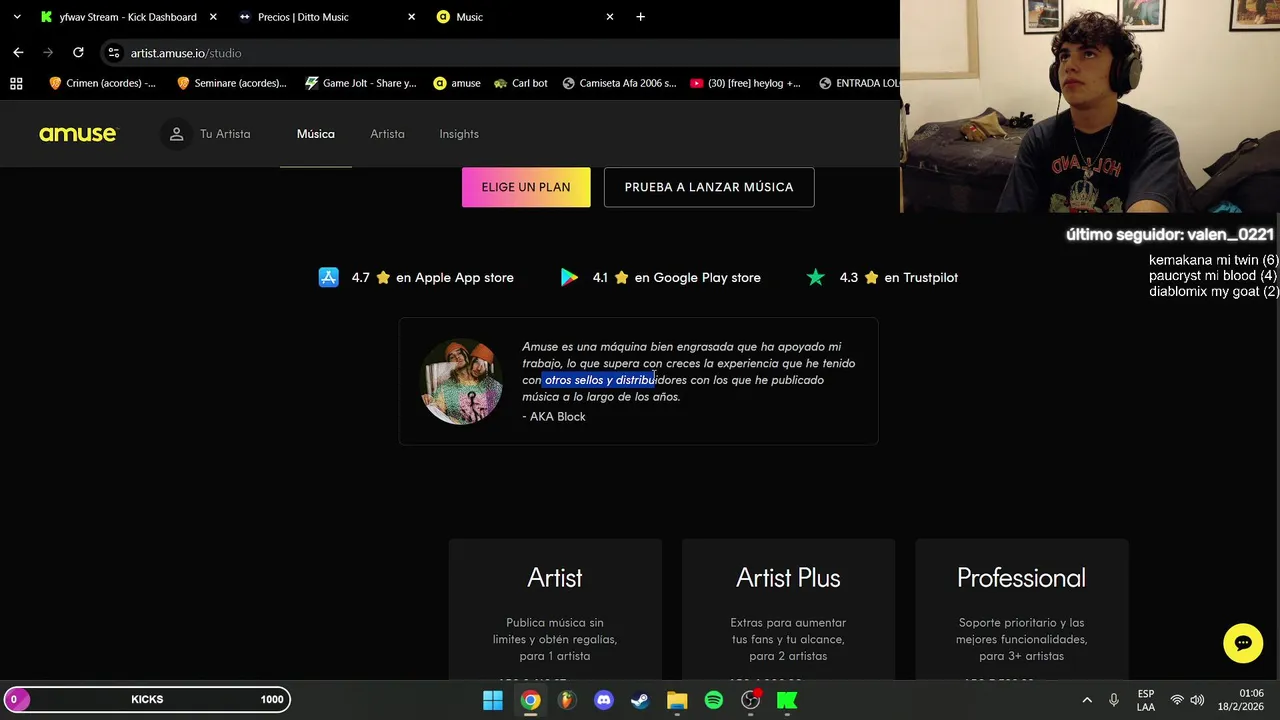Open a new browser tab

coord(641,17)
